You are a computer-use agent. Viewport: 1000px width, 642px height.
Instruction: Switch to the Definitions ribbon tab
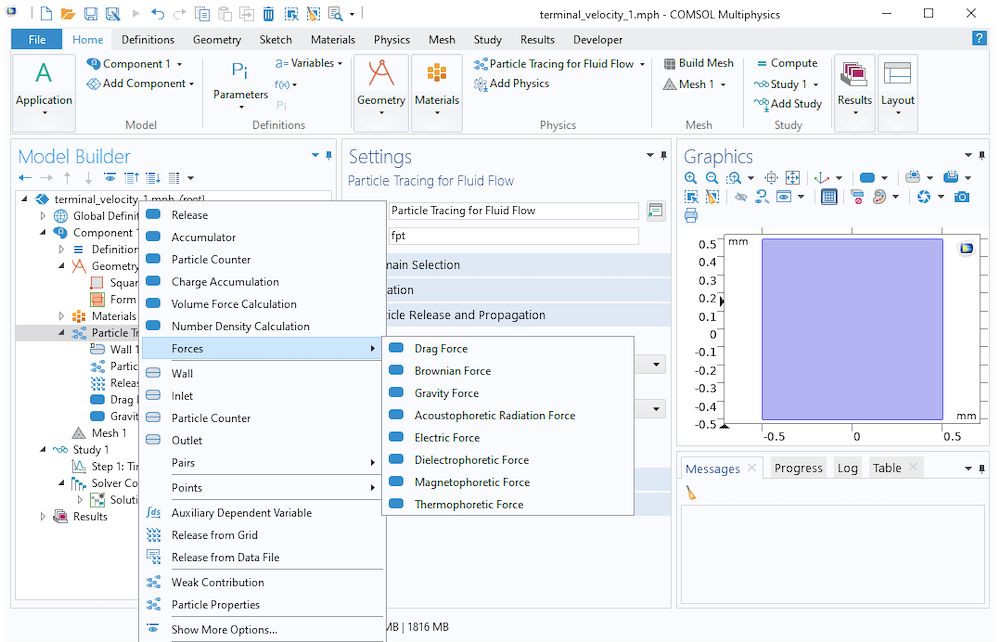[148, 40]
